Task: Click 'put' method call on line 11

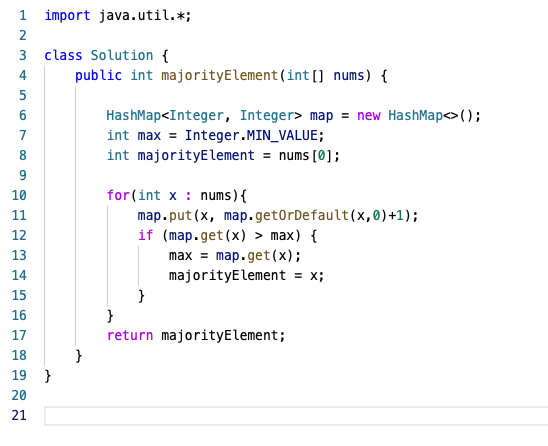Action: click(181, 216)
